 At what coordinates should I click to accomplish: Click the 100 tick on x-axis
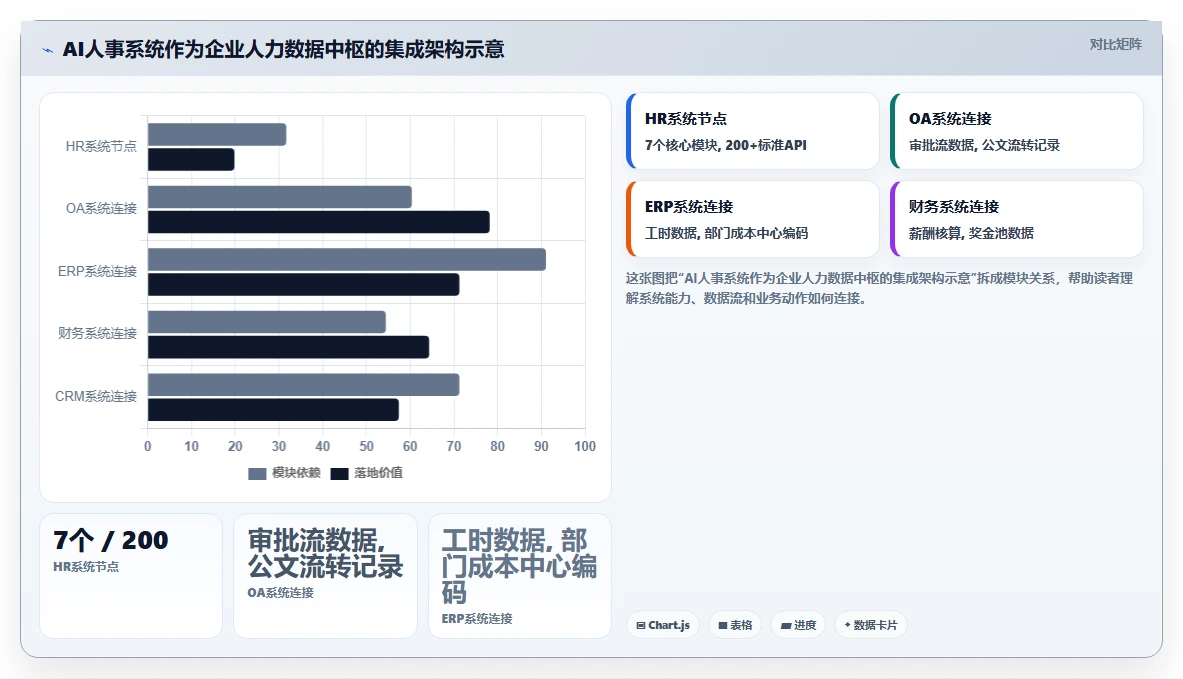click(x=585, y=447)
